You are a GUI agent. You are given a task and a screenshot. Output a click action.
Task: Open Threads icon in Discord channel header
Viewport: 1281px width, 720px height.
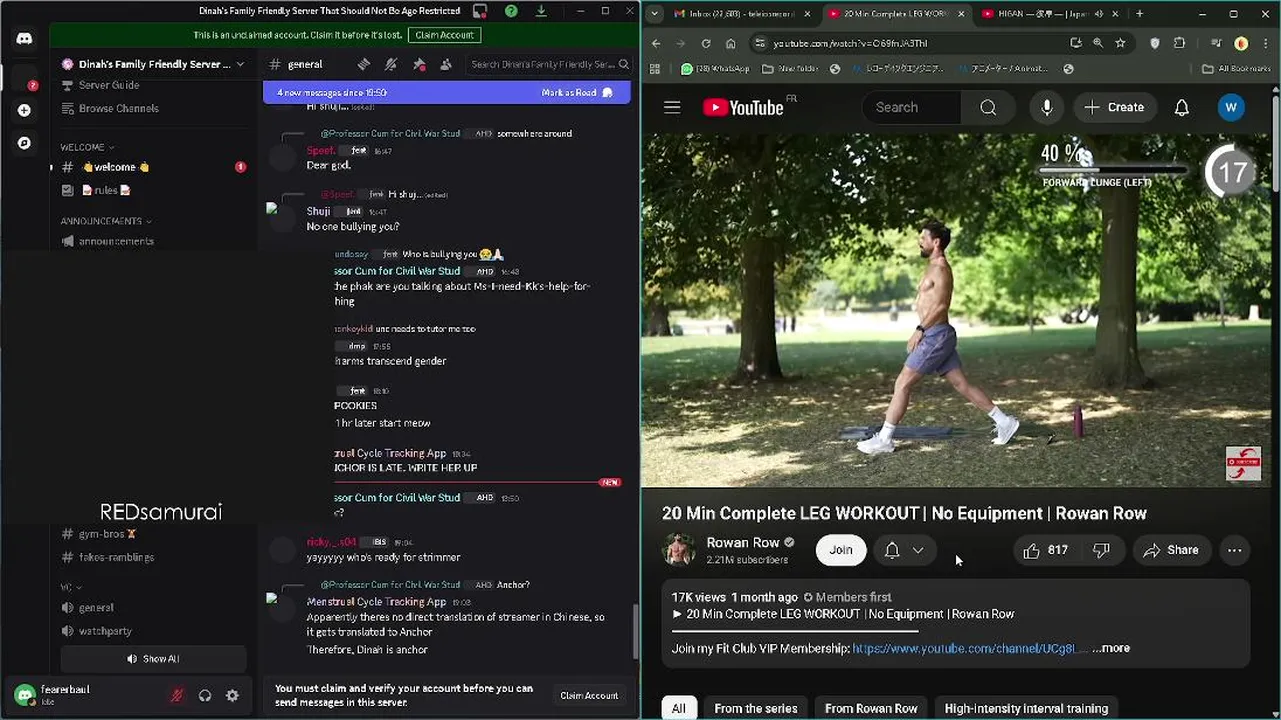tap(364, 64)
